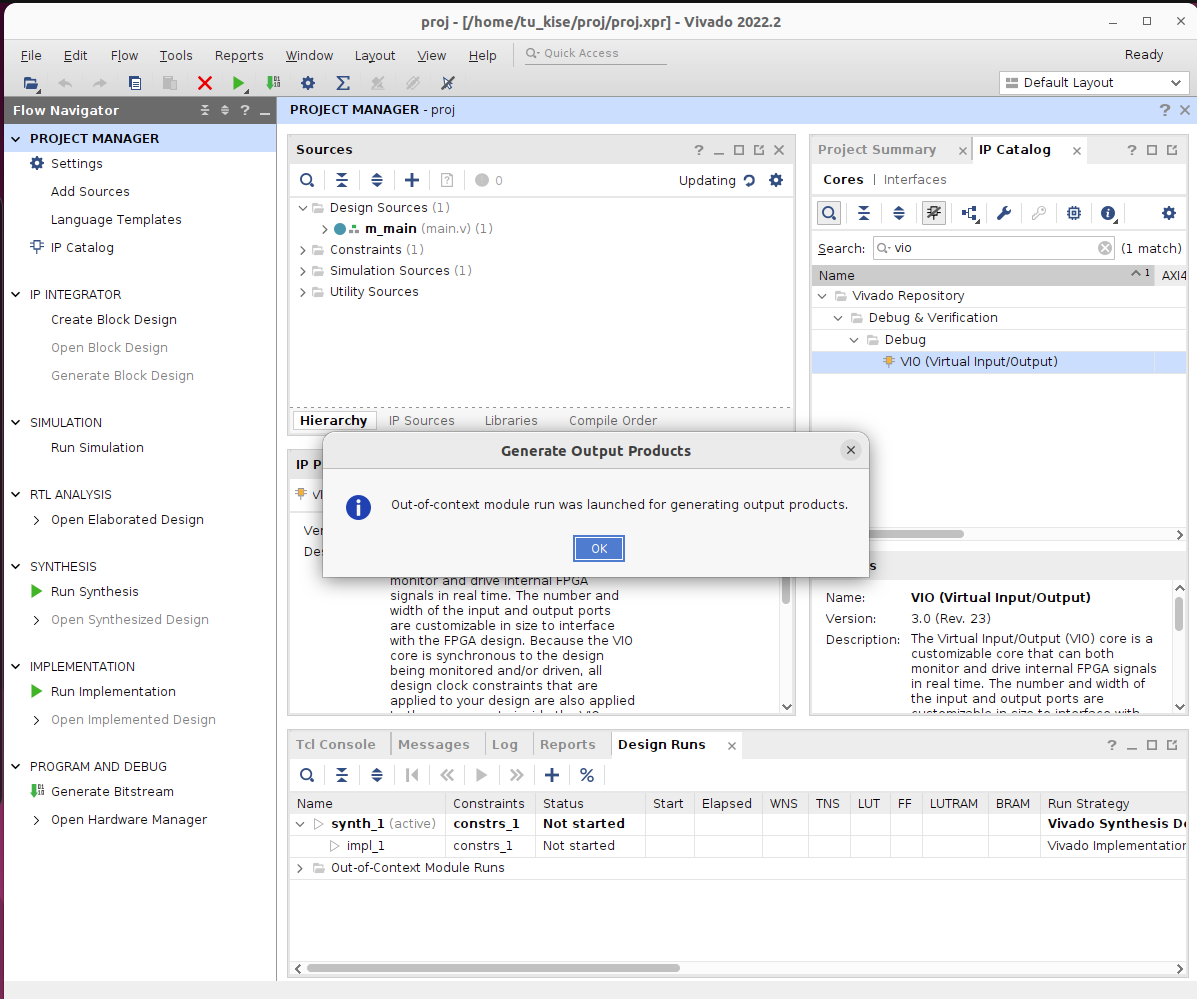Toggle the search button in IP Catalog

(829, 213)
